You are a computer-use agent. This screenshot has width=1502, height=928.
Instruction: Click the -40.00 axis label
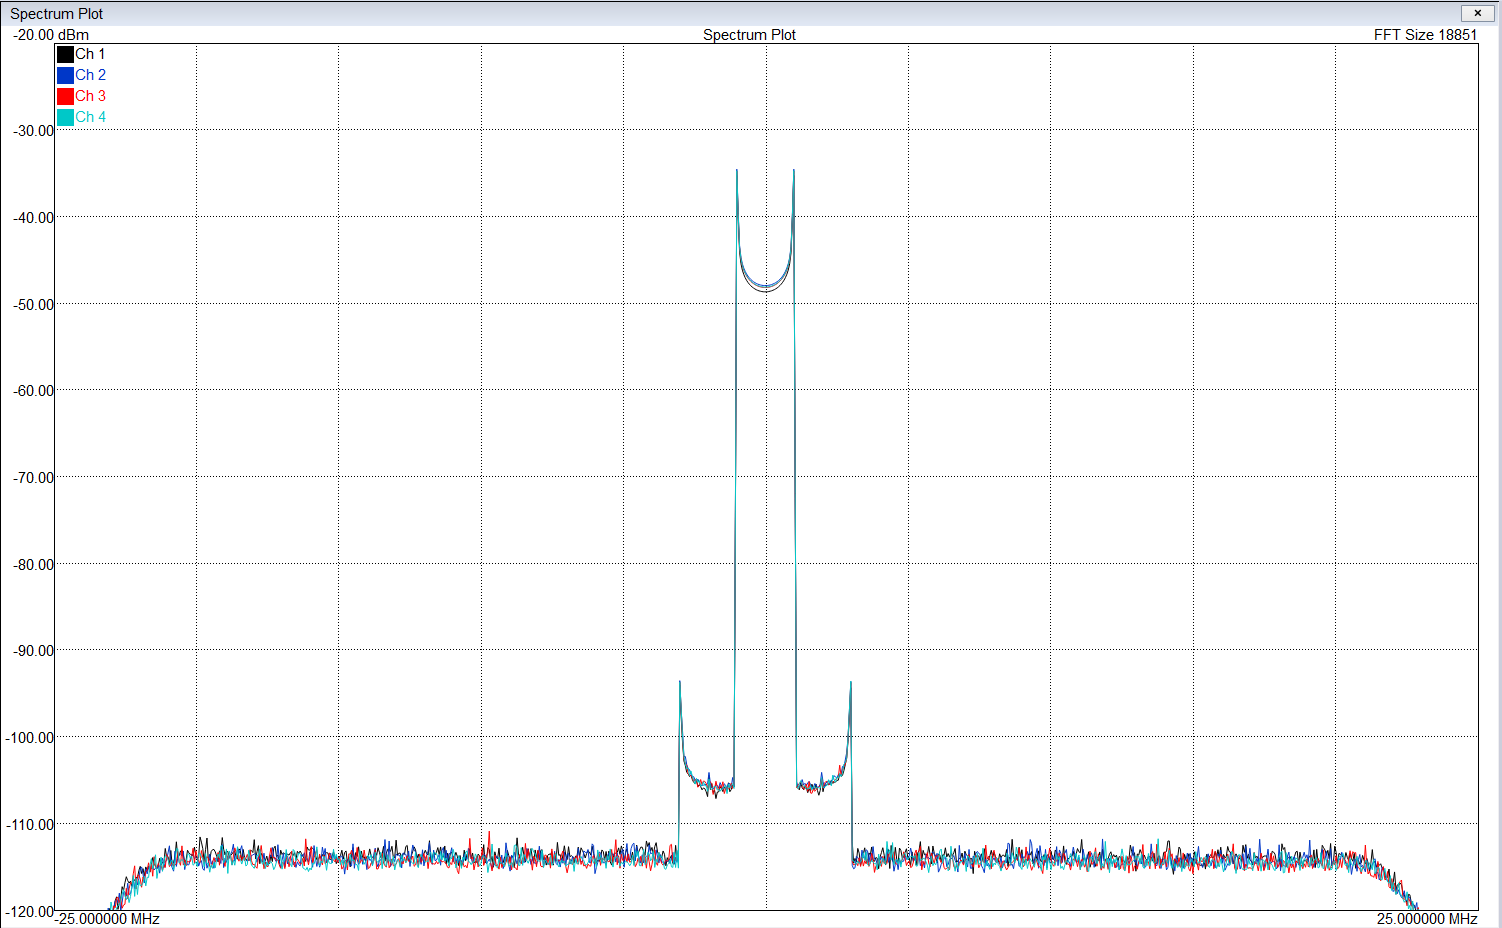pos(33,218)
